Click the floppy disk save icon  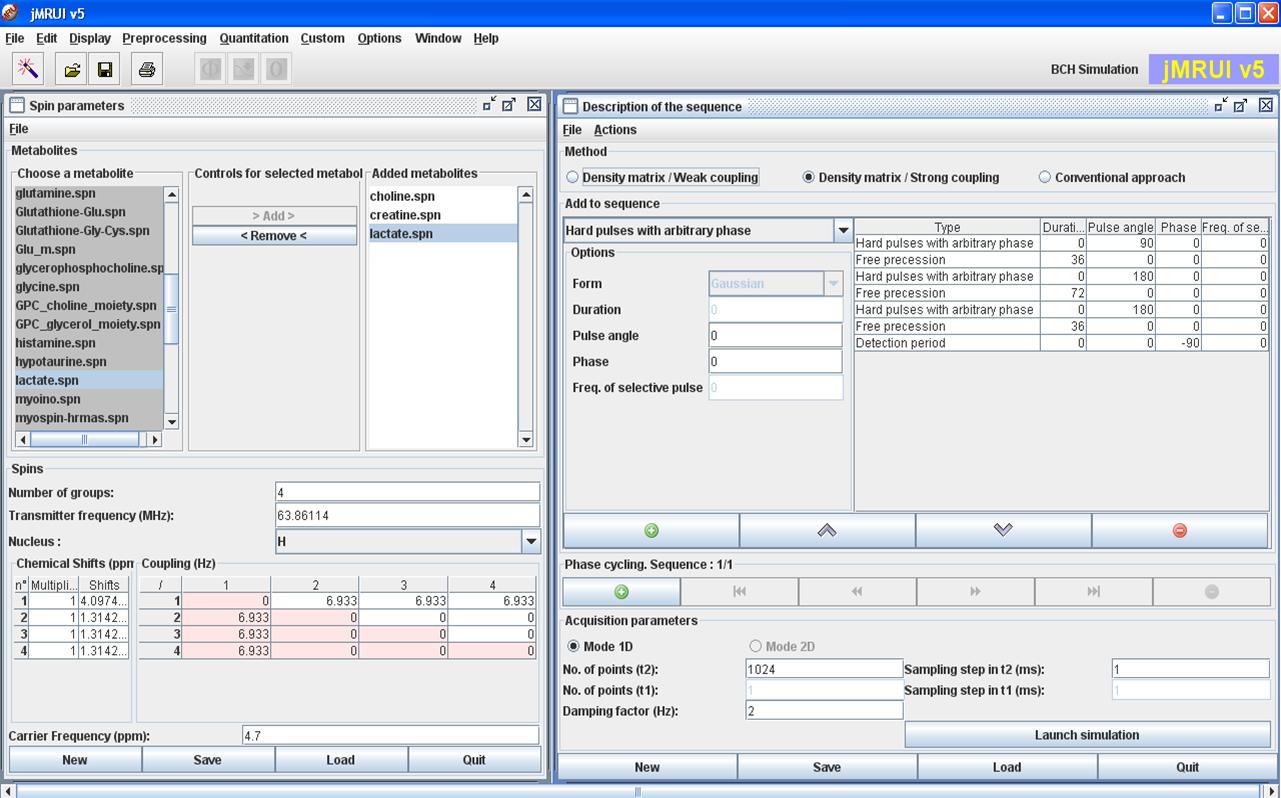tap(104, 69)
